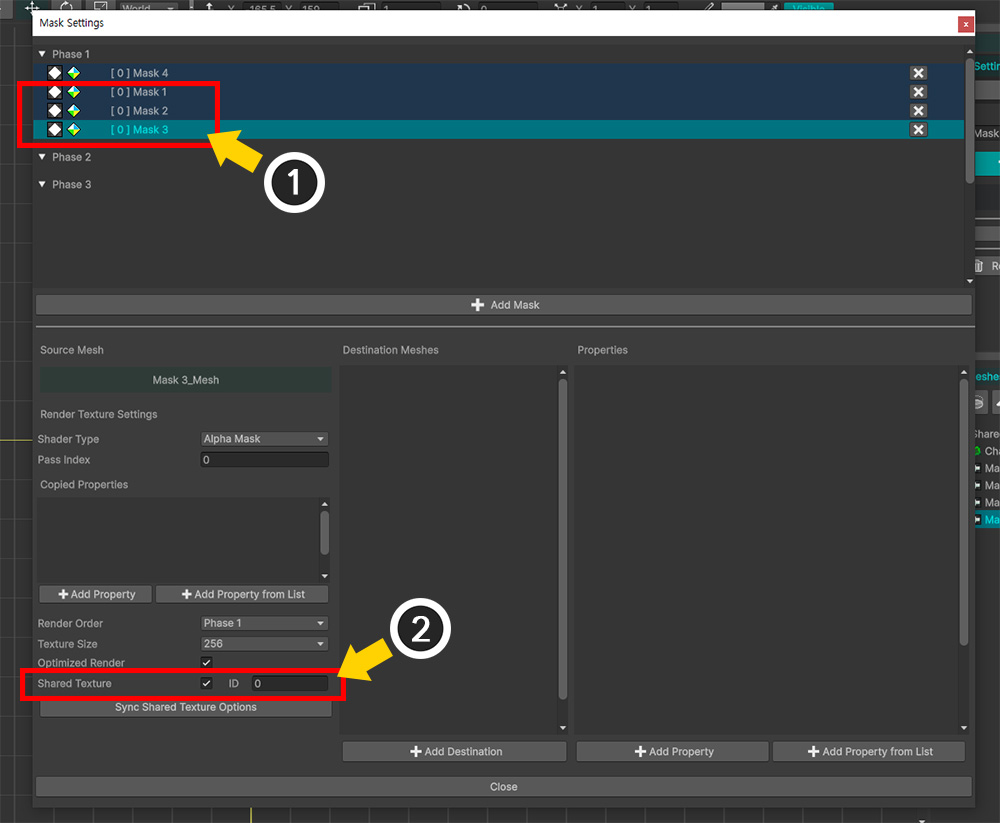Click Add Property from List below Properties list

click(869, 752)
